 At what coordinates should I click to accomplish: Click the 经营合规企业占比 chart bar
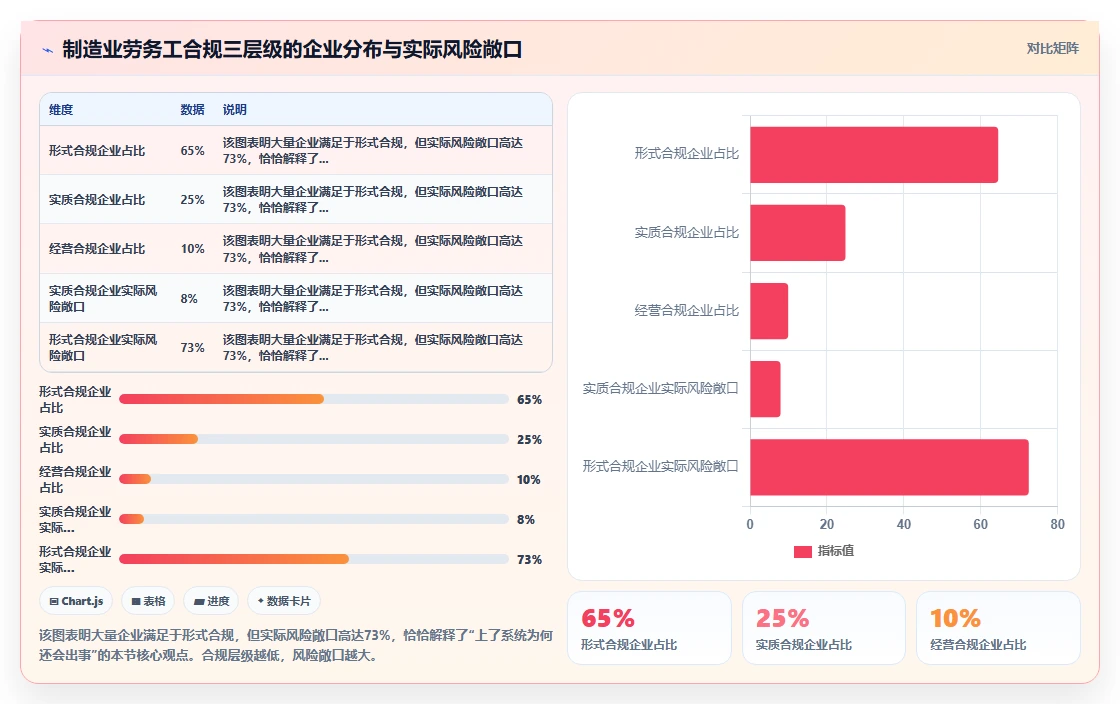(769, 311)
